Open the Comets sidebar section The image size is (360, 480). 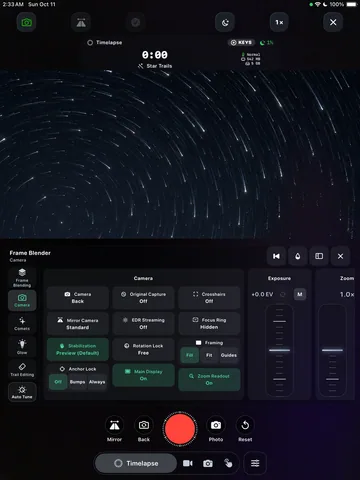(x=22, y=324)
